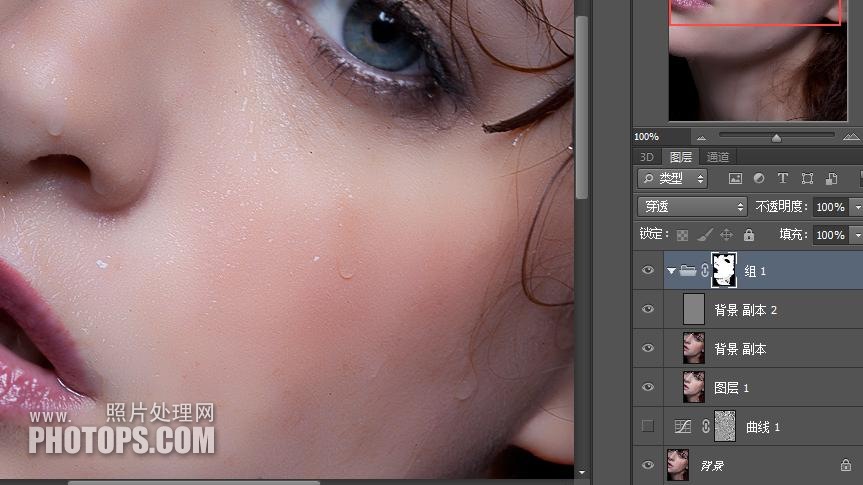Image resolution: width=863 pixels, height=485 pixels.
Task: Click mask link icon on 组 1
Action: [x=704, y=270]
